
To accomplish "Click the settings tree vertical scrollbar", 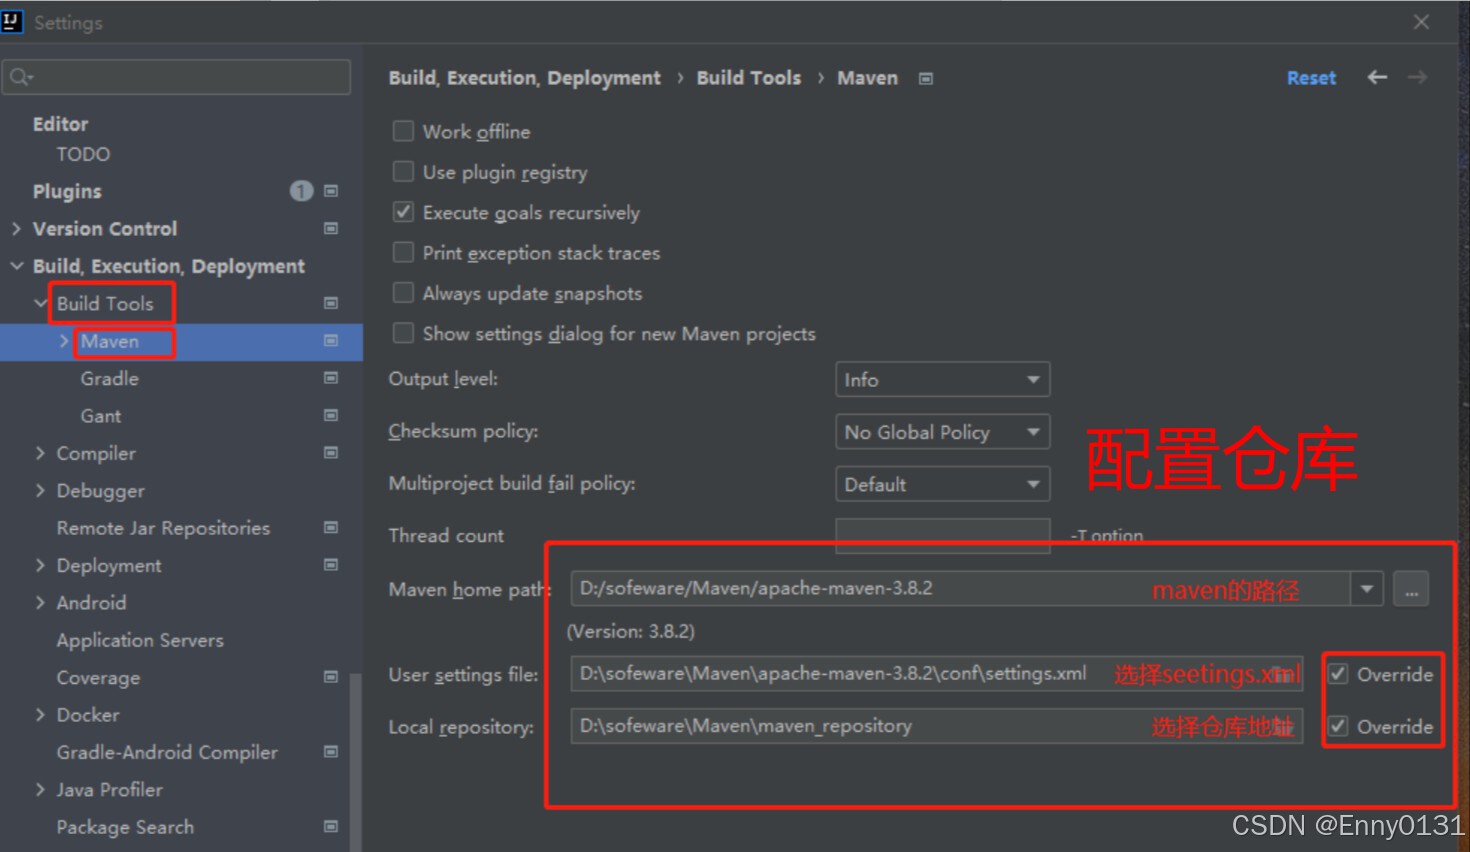I will pos(354,760).
